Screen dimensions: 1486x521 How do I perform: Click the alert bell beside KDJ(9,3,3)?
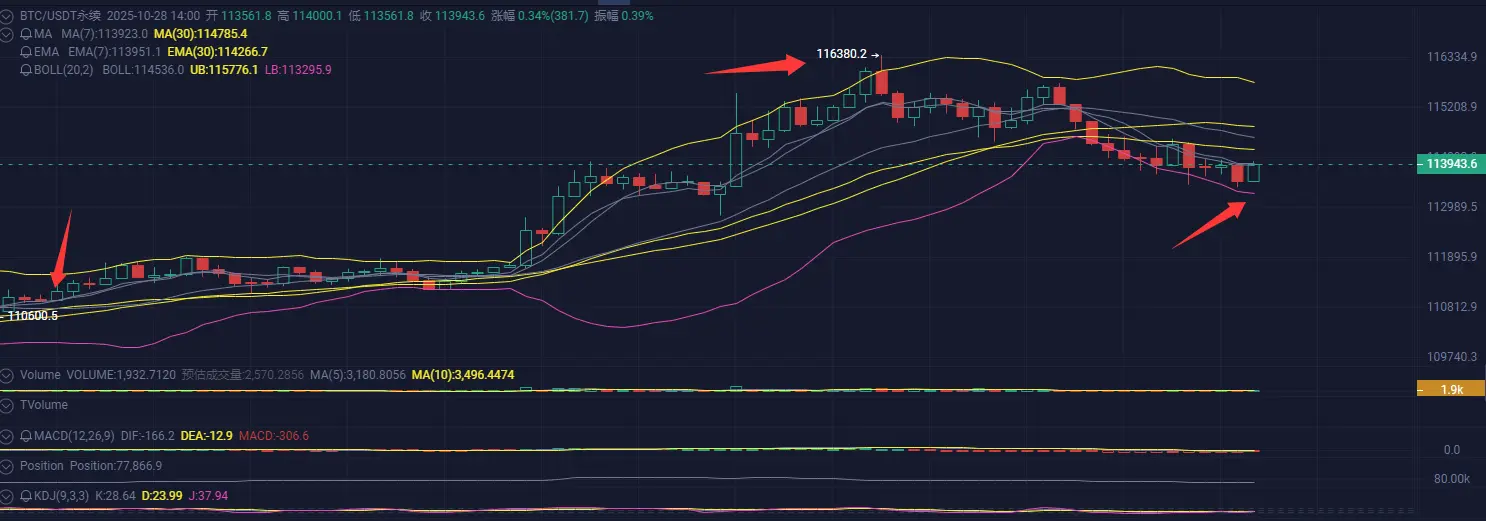(26, 496)
